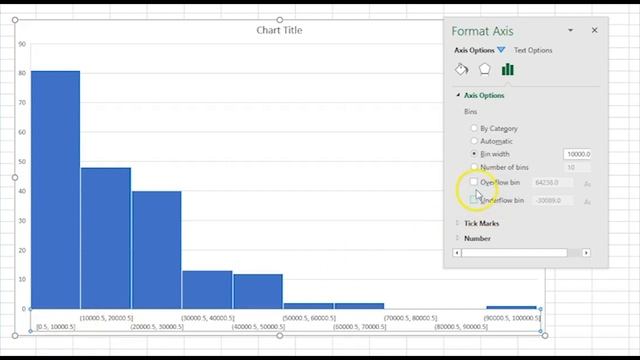
Task: Click the pane scrollbar left arrow
Action: 457,253
